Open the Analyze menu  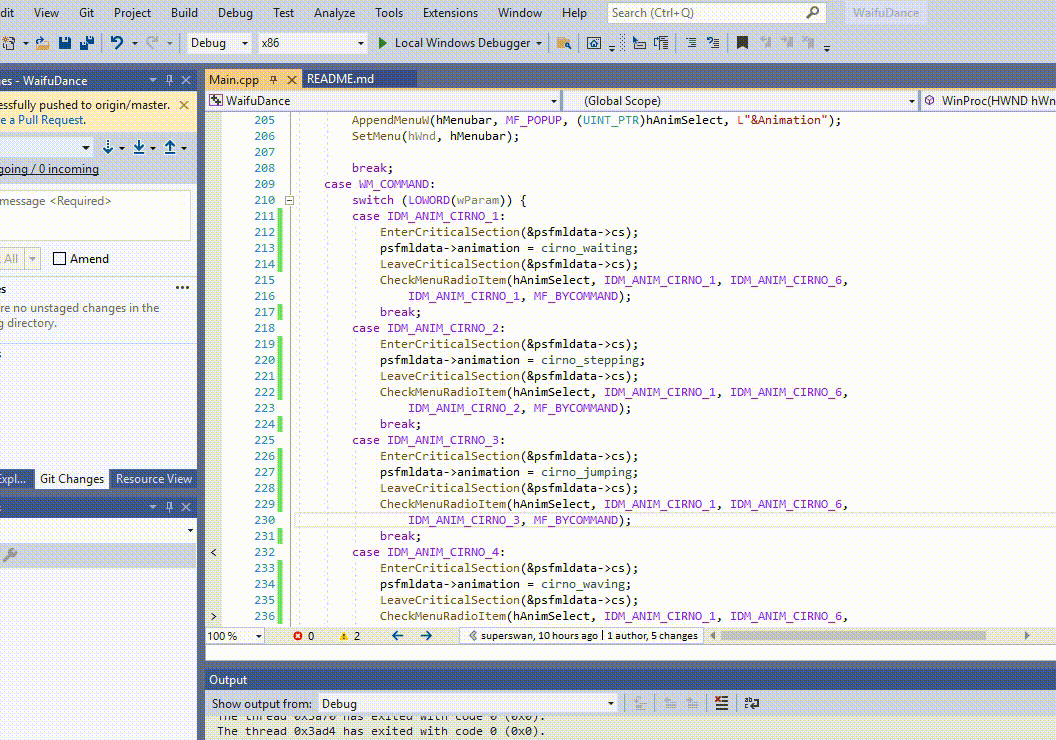334,13
